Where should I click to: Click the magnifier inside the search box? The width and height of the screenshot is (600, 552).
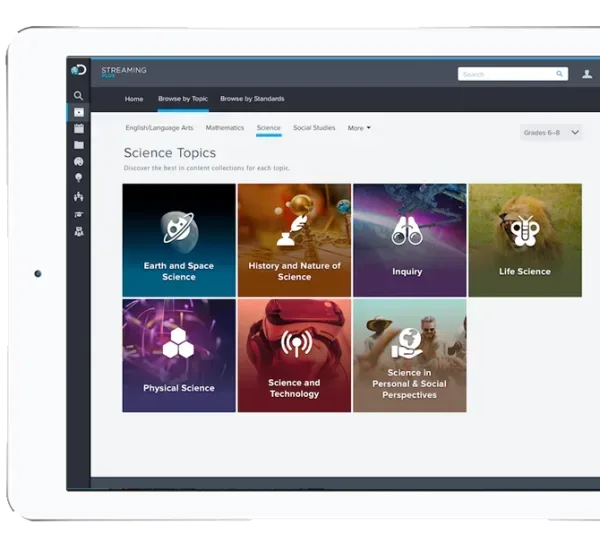pos(559,74)
